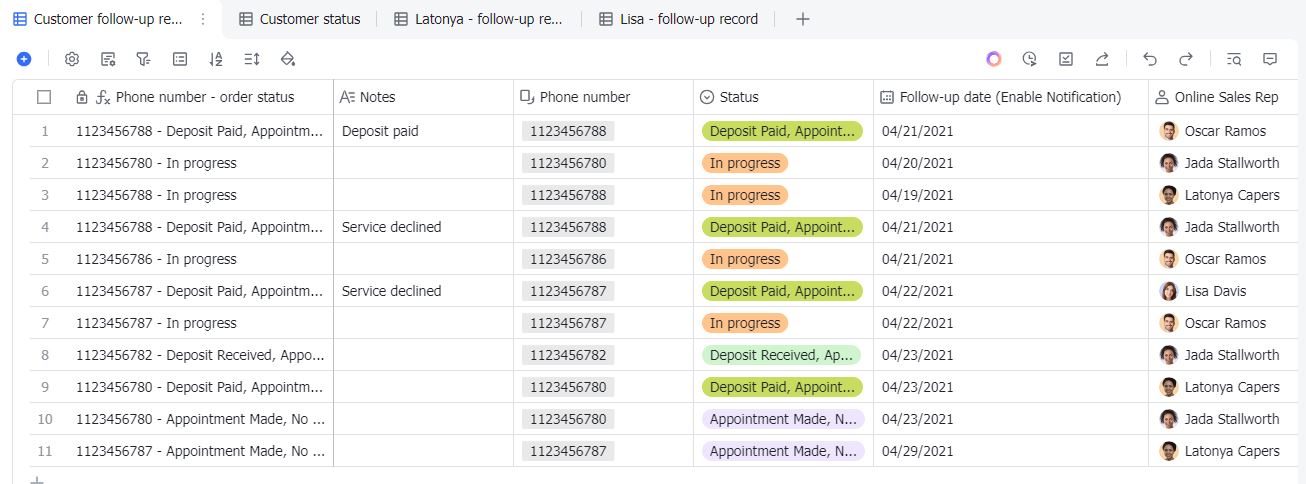The width and height of the screenshot is (1306, 484).
Task: Toggle the select-all checkbox in header
Action: [44, 97]
